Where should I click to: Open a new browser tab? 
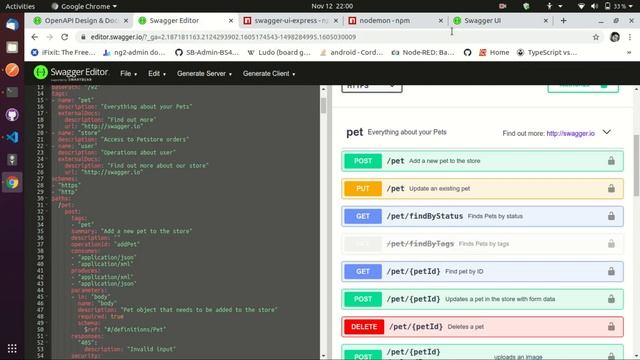click(563, 20)
